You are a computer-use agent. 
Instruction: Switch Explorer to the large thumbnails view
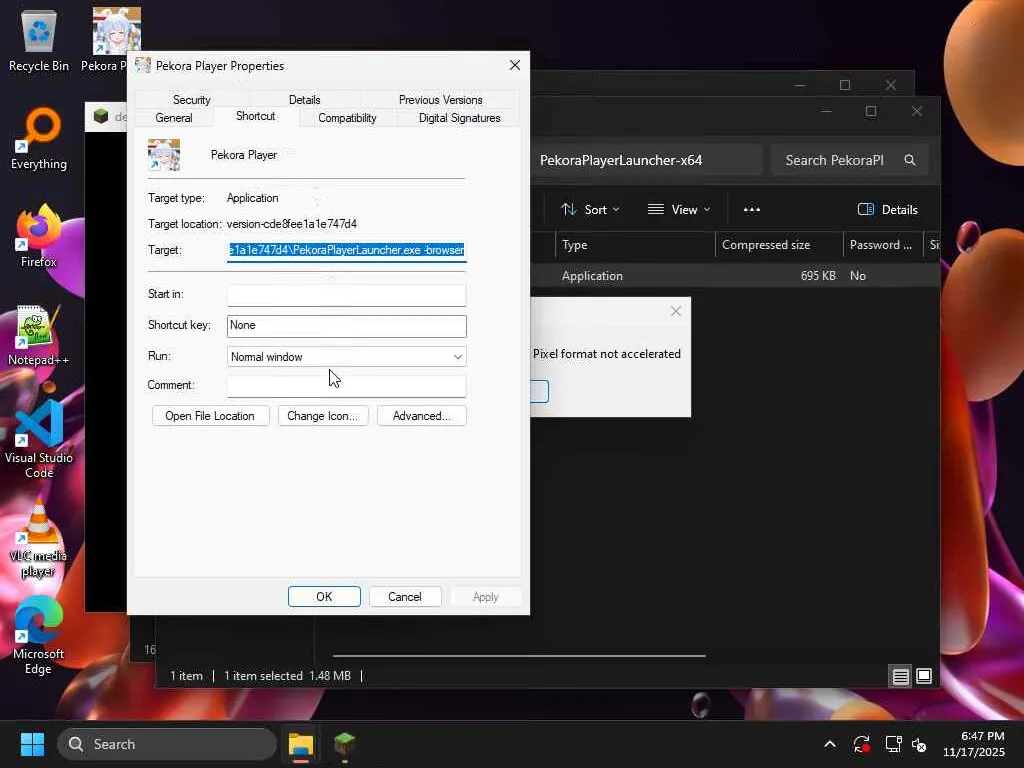coord(924,676)
